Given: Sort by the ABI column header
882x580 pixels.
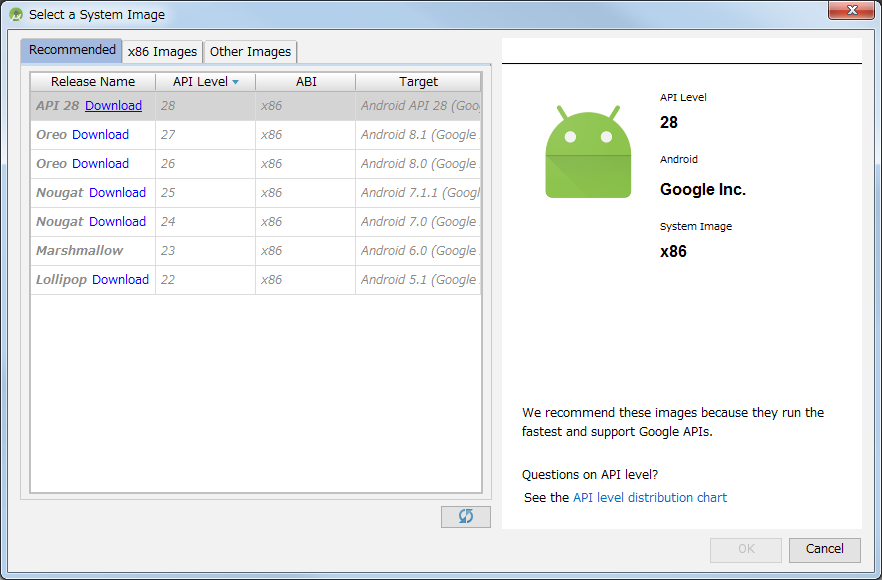Looking at the screenshot, I should [x=306, y=82].
